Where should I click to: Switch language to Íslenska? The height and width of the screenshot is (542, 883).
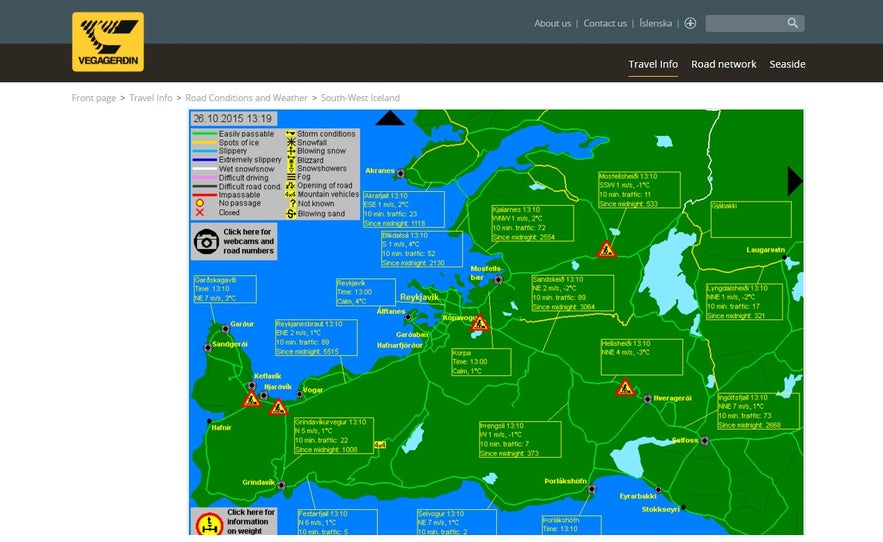pyautogui.click(x=655, y=23)
